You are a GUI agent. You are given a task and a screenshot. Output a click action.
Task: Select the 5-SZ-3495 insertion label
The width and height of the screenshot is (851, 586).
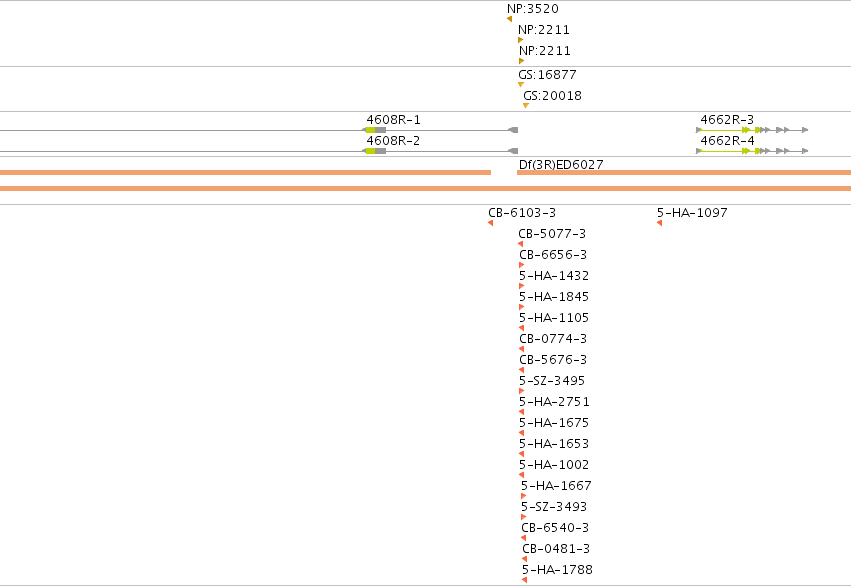[552, 380]
